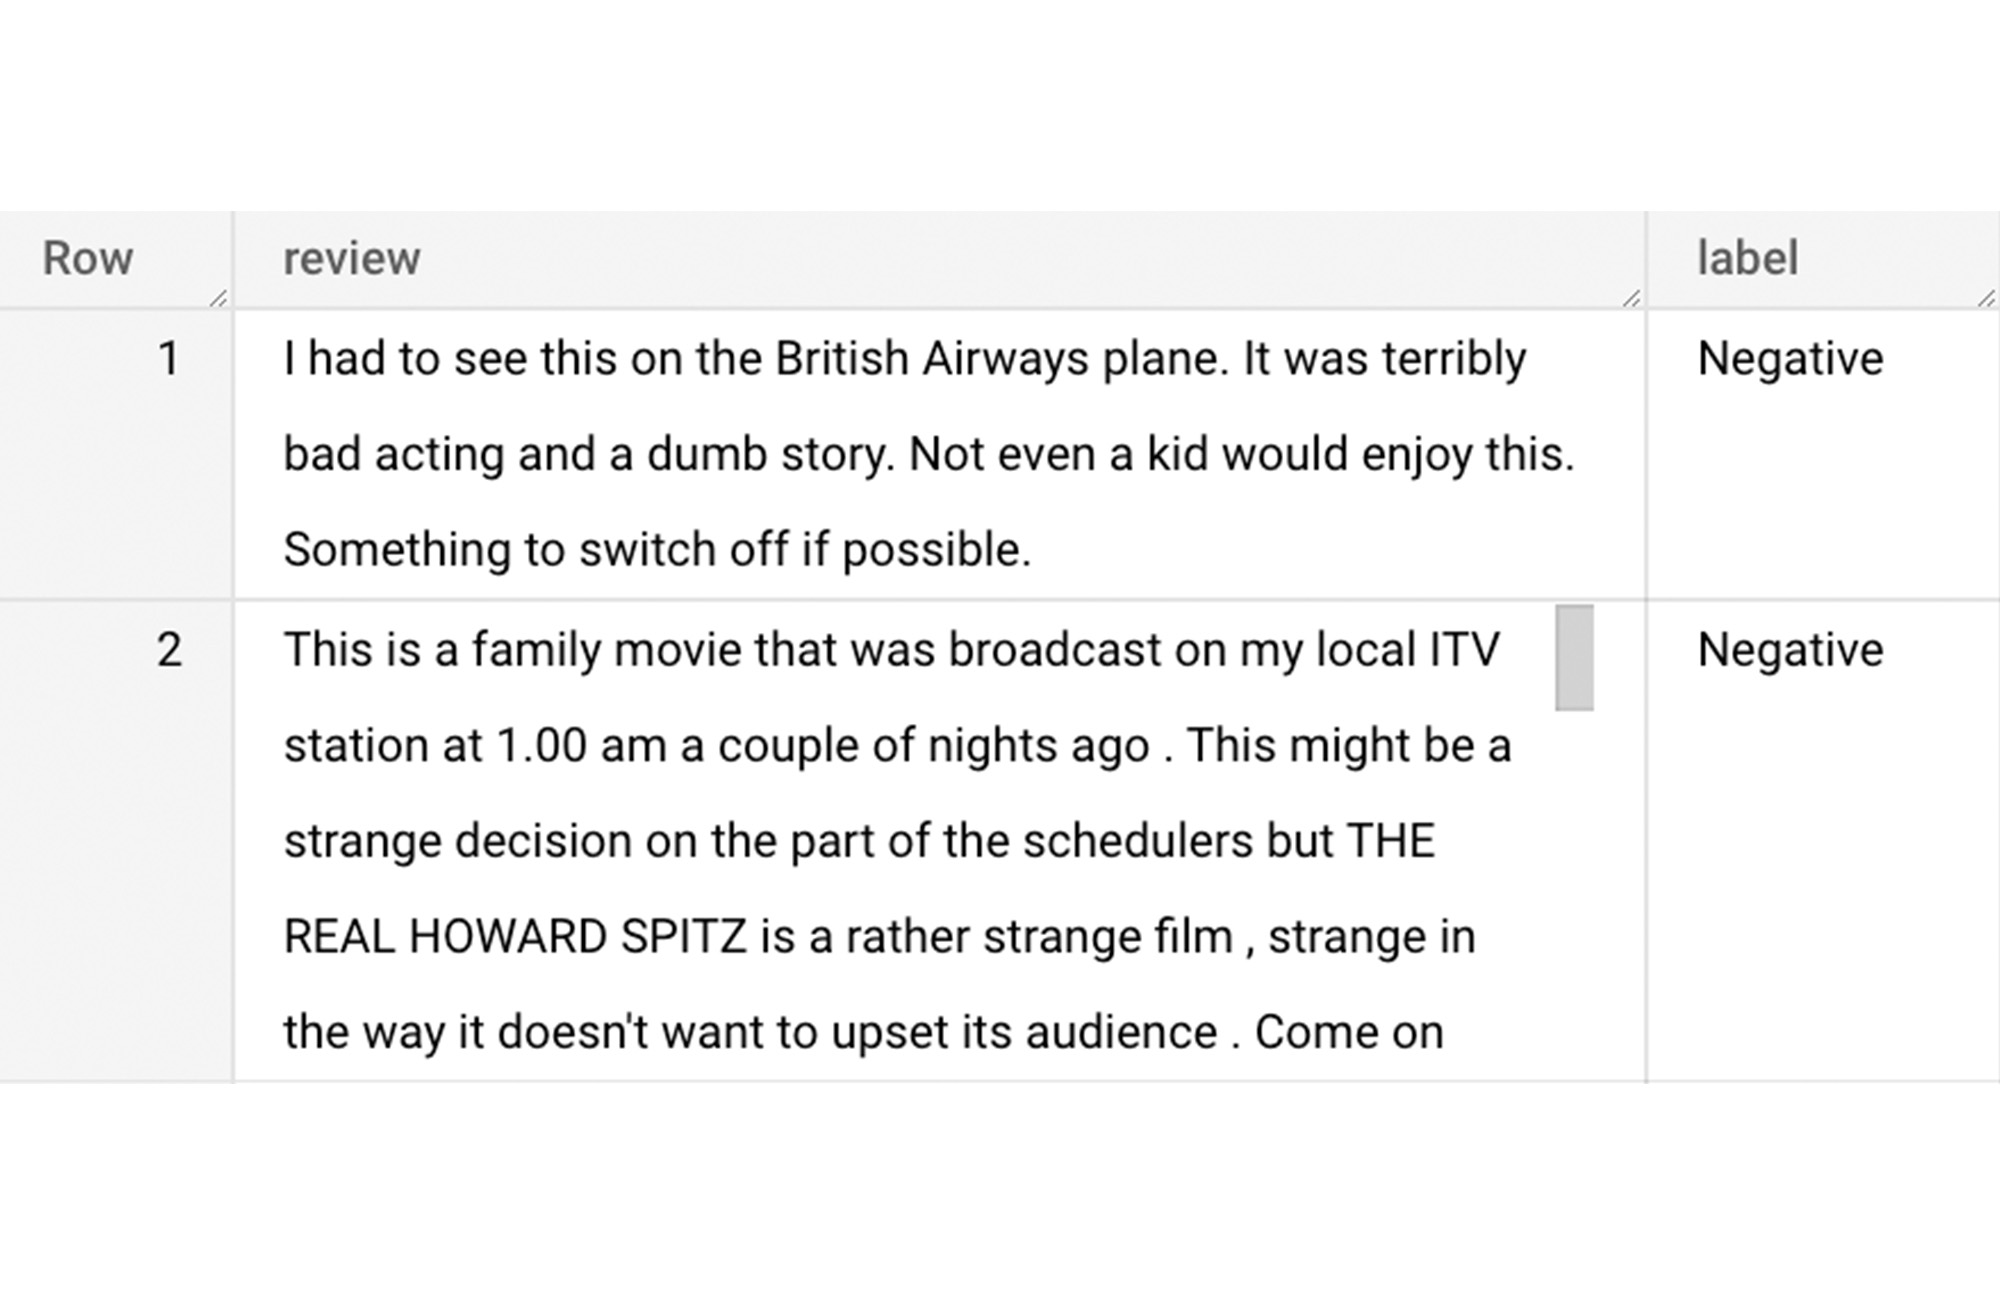Image resolution: width=2000 pixels, height=1295 pixels.
Task: Click the line 'bad acting and a dumb story'
Action: [x=929, y=455]
